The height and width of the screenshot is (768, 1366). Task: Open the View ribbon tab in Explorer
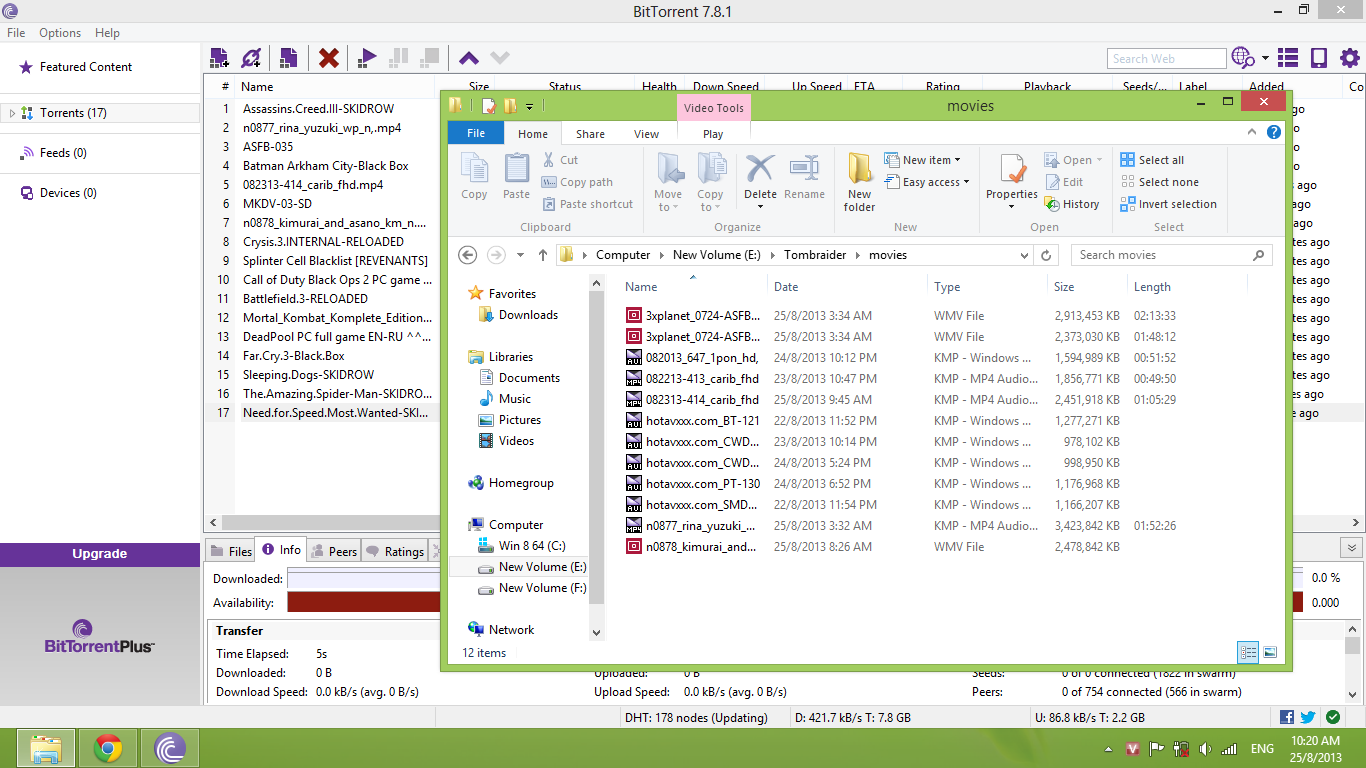646,134
